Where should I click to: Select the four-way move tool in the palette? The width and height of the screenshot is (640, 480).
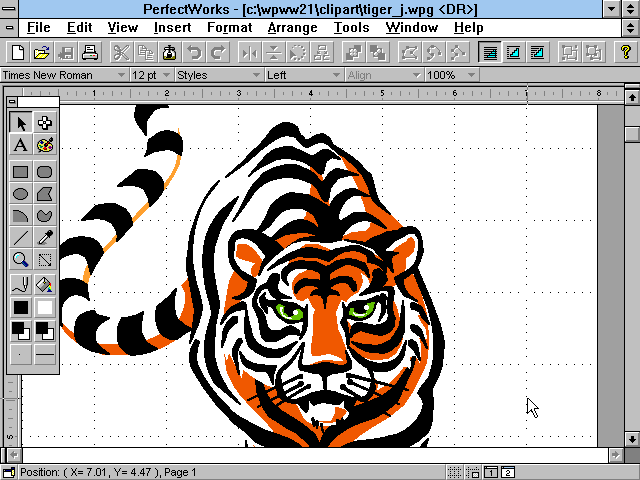(x=44, y=122)
